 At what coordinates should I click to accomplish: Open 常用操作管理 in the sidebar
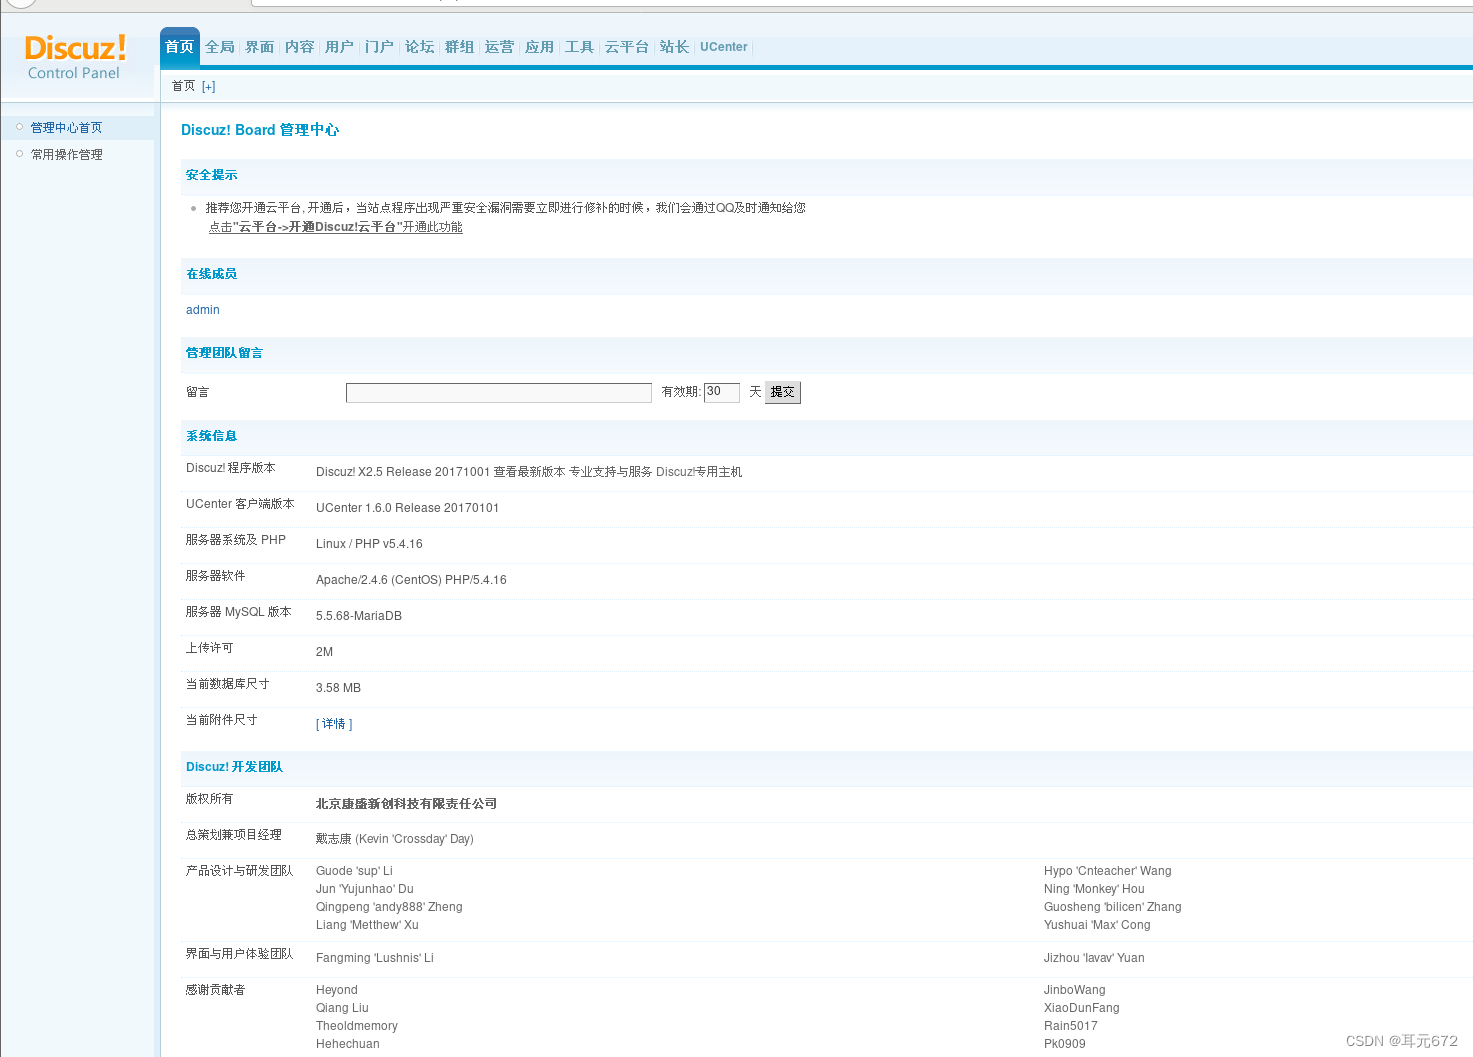coord(67,155)
